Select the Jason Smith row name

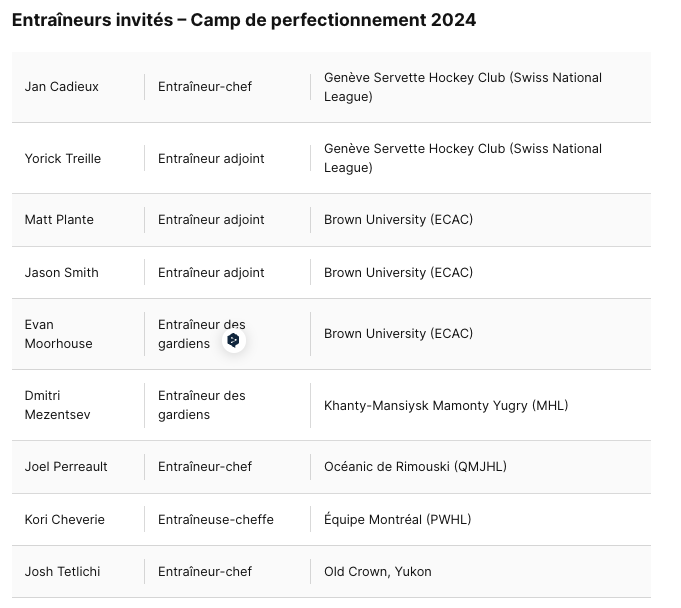[62, 273]
